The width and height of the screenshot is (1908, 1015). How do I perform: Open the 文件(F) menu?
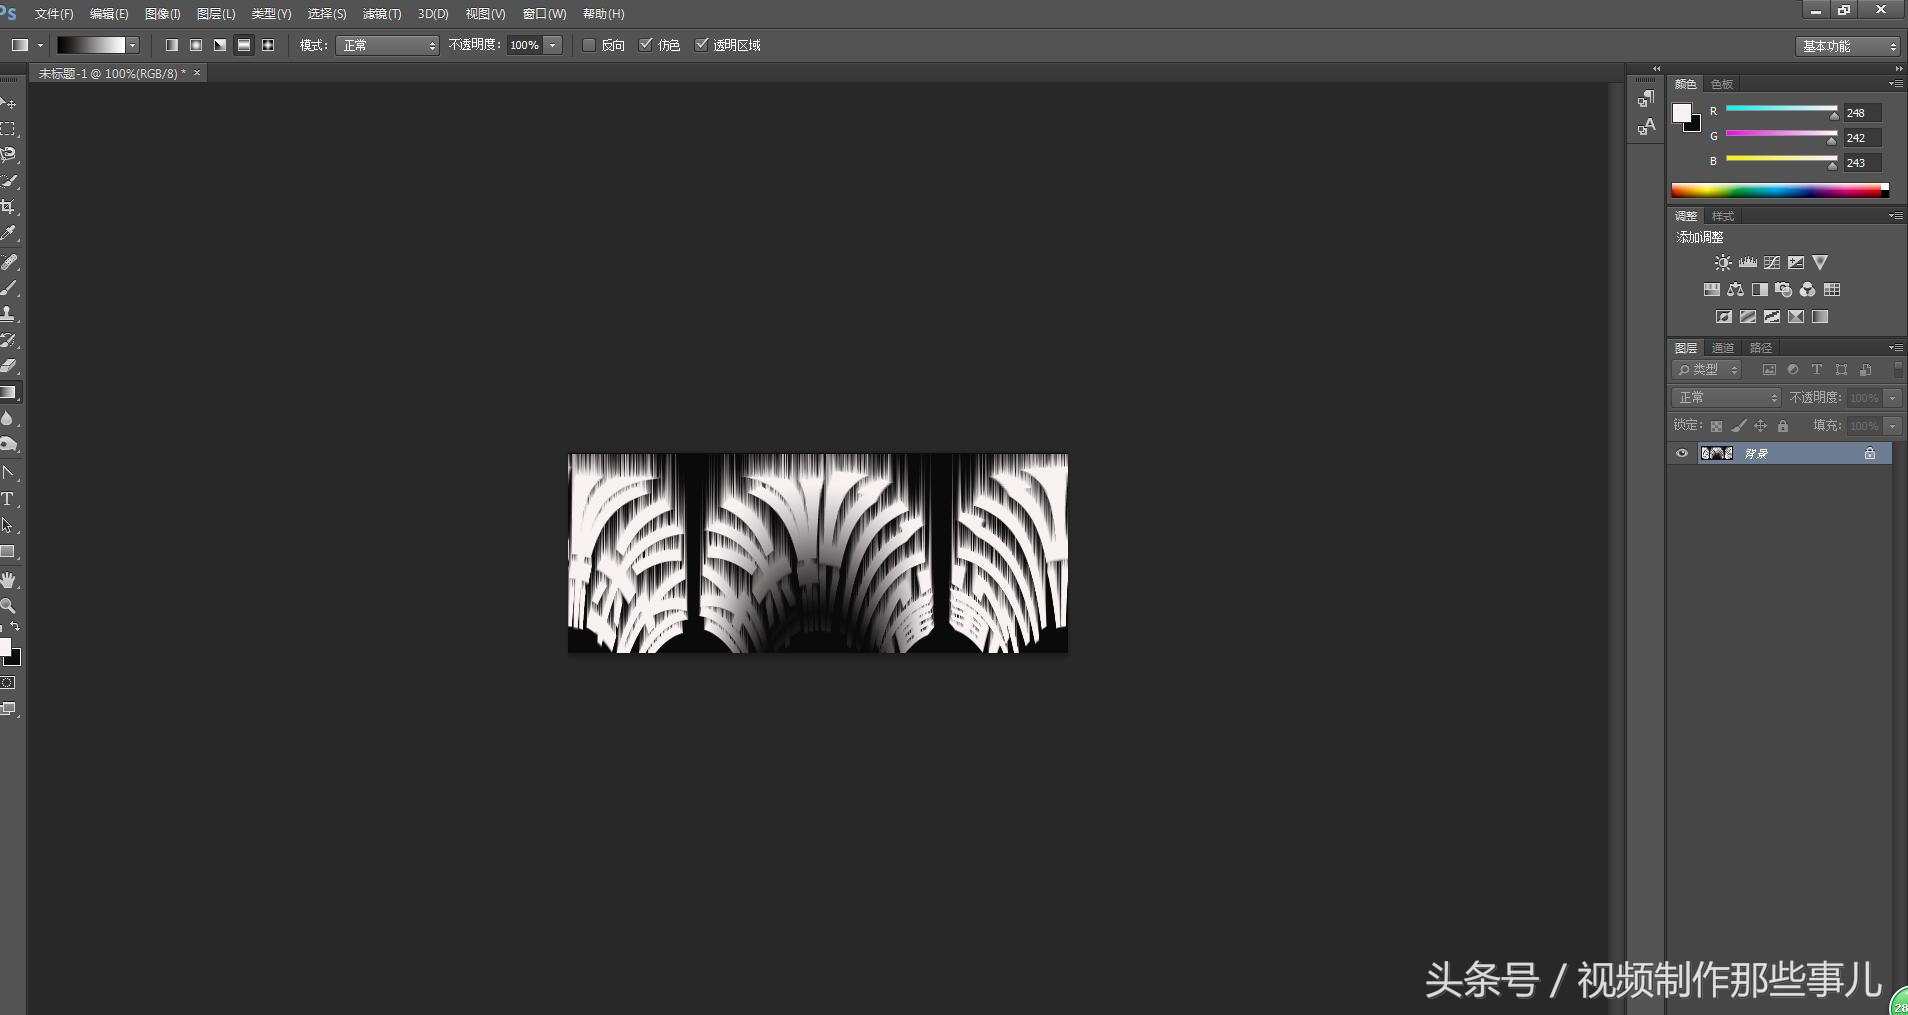[54, 14]
